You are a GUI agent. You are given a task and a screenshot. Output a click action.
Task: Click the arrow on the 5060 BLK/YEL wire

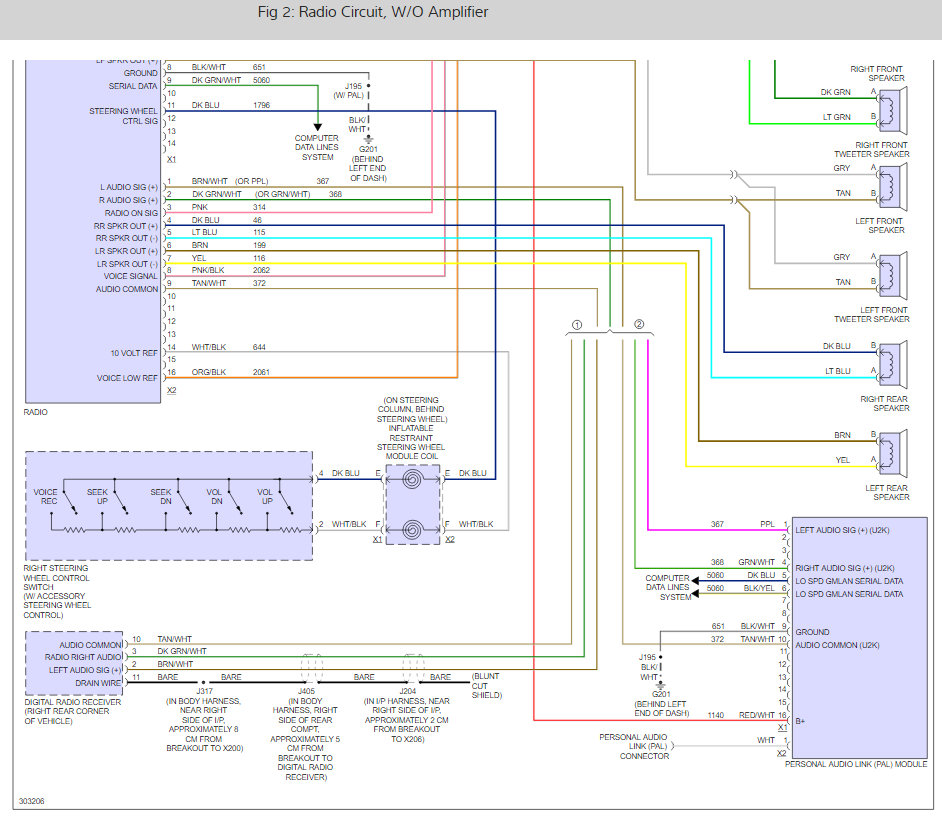695,594
